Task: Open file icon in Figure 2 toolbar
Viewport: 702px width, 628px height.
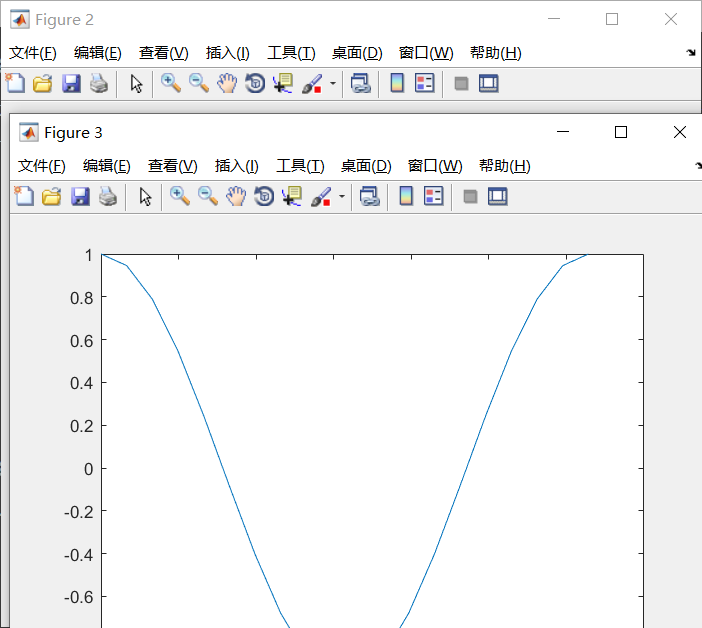Action: coord(43,84)
